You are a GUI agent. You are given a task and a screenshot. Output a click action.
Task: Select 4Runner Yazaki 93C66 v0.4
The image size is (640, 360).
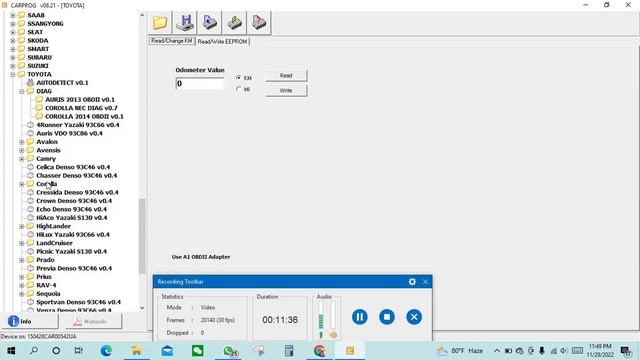[x=78, y=125]
